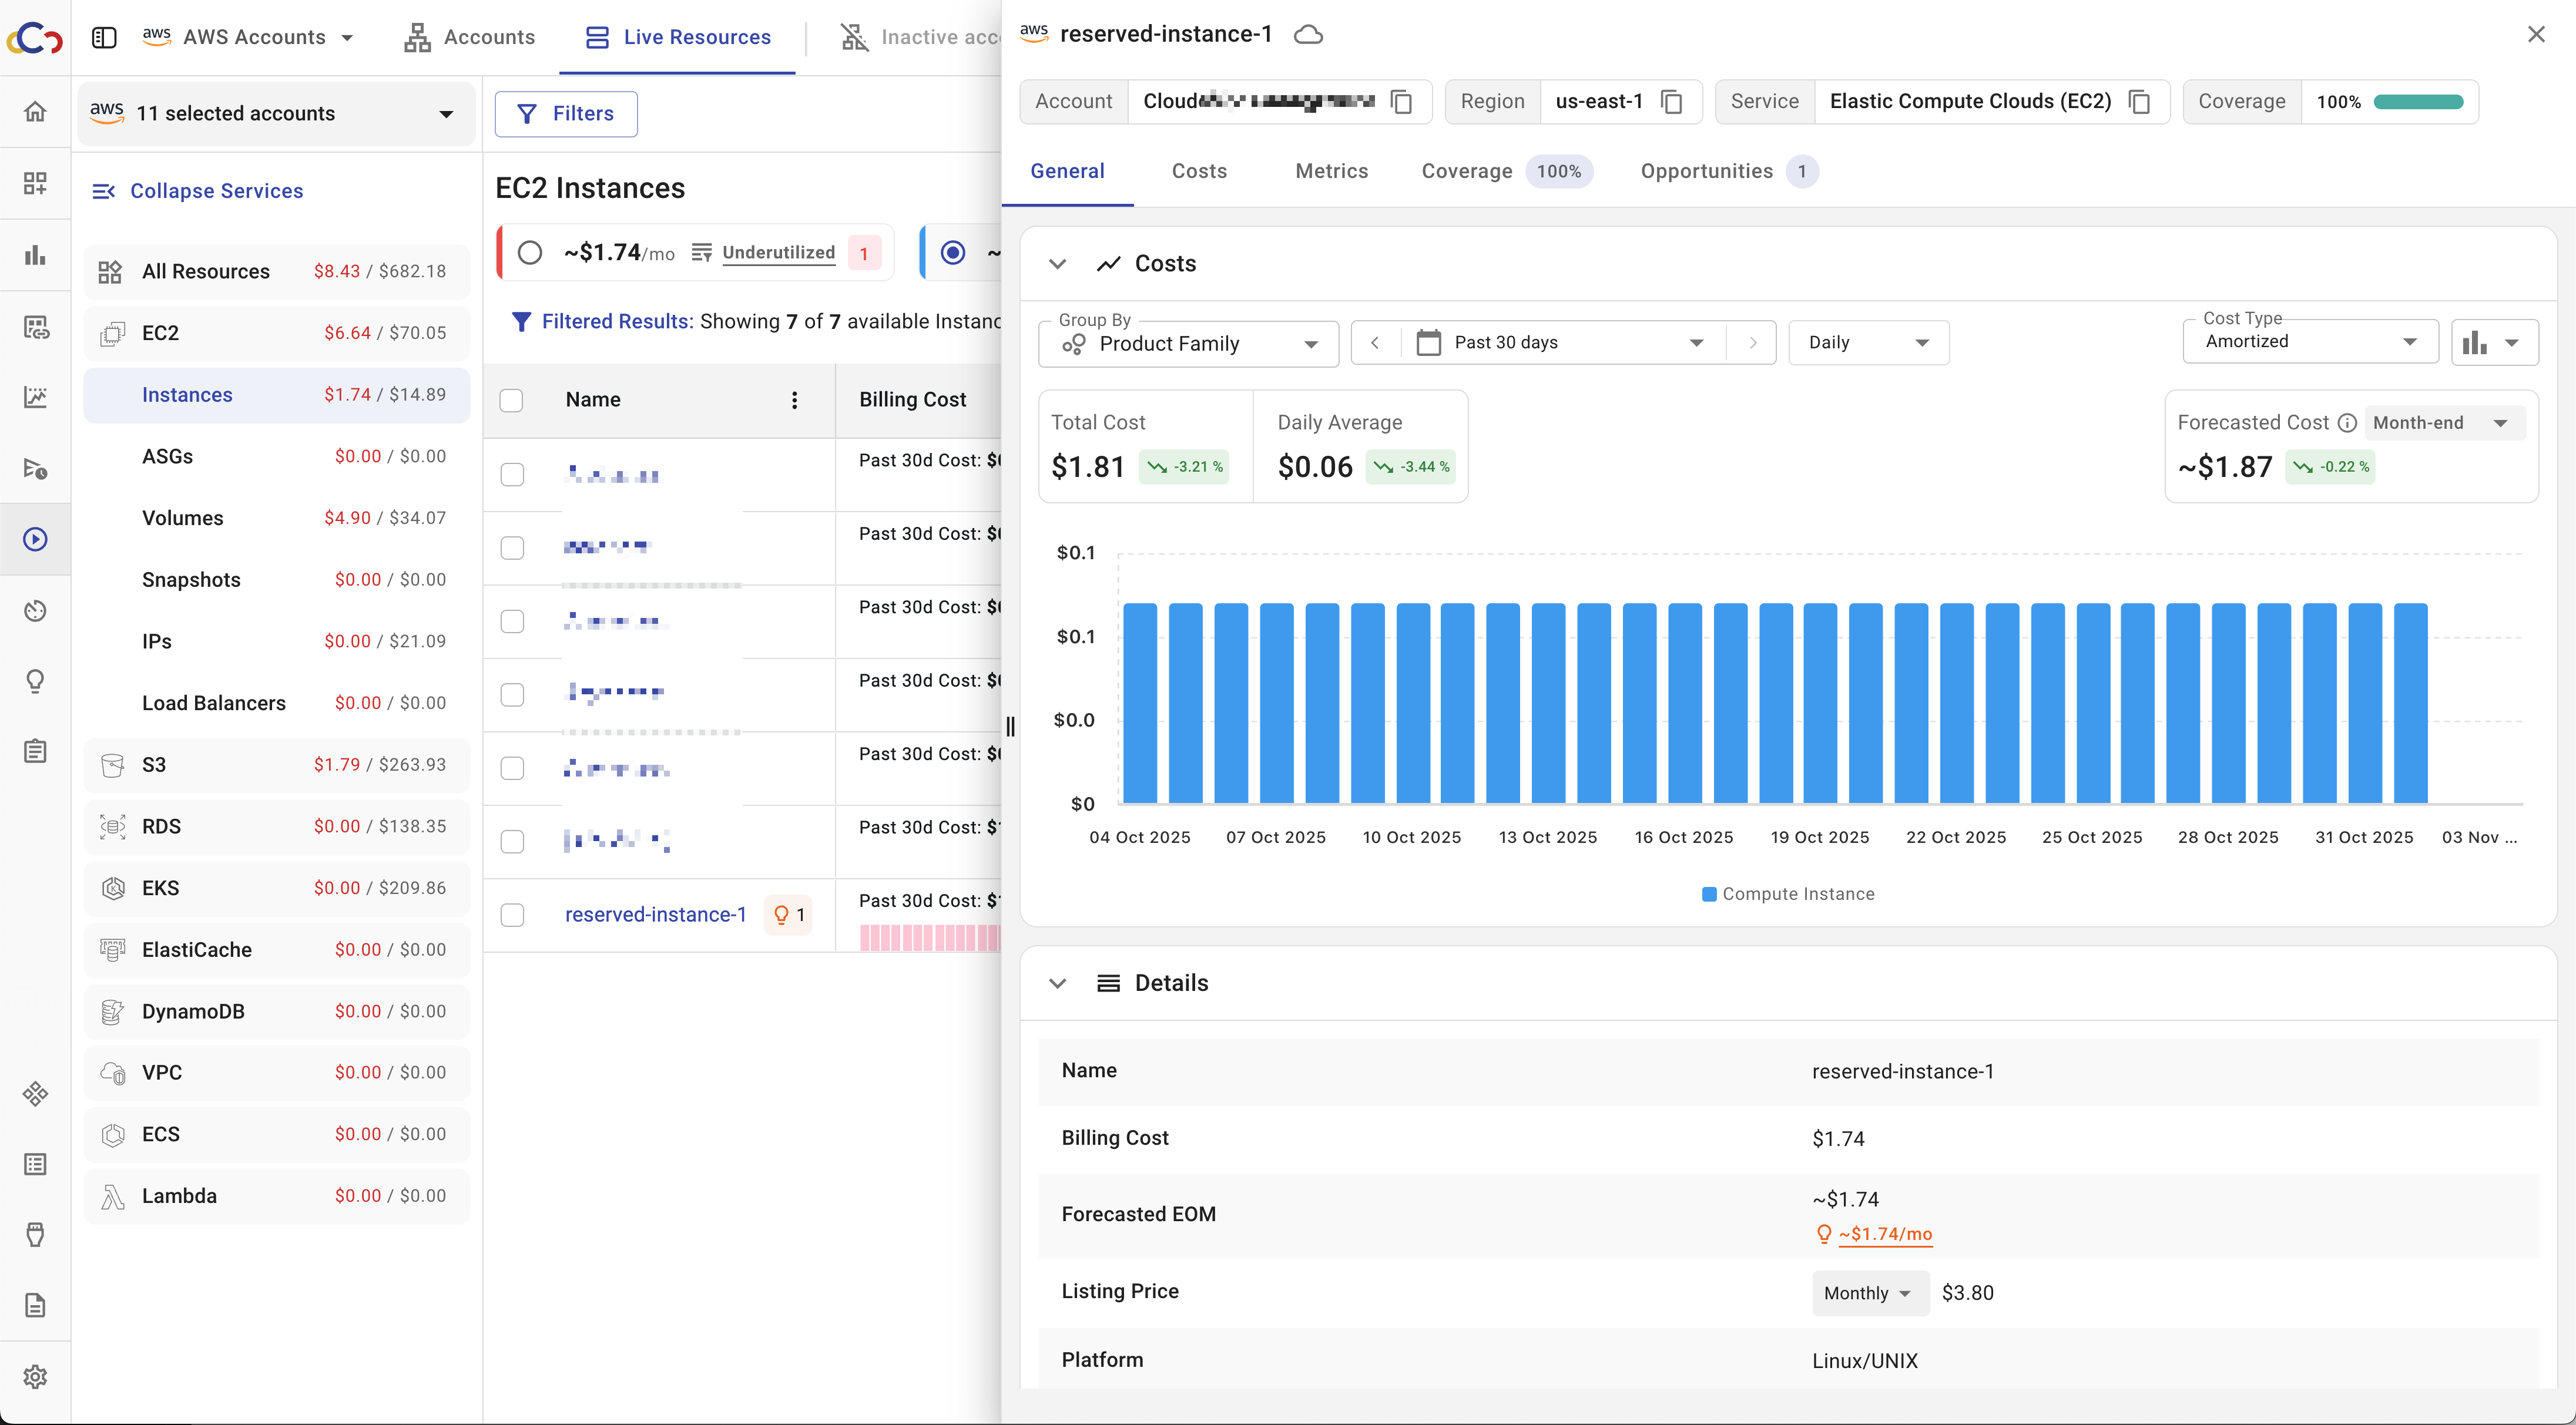Click the Filters button
Viewport: 2576px width, 1425px height.
[x=566, y=114]
